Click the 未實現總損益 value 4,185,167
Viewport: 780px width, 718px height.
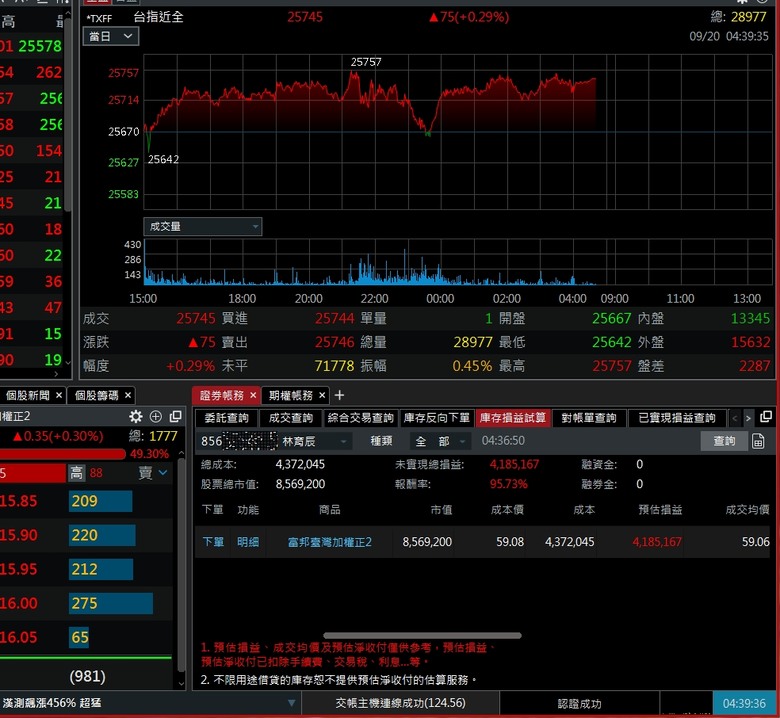click(514, 464)
